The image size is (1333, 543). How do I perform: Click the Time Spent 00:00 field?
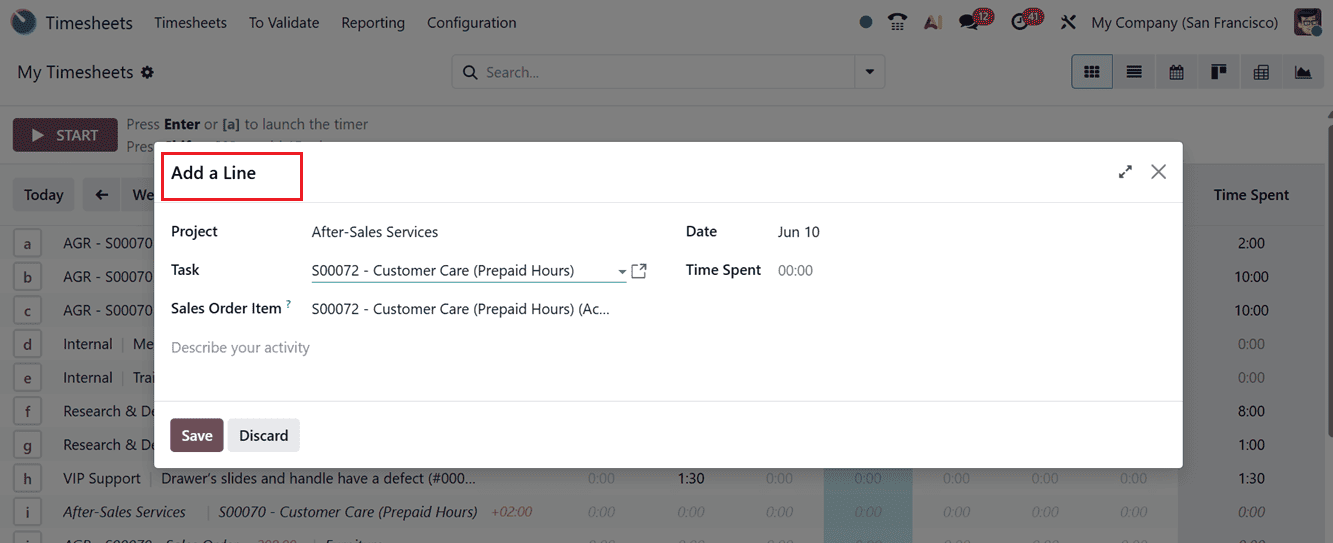[x=796, y=271]
